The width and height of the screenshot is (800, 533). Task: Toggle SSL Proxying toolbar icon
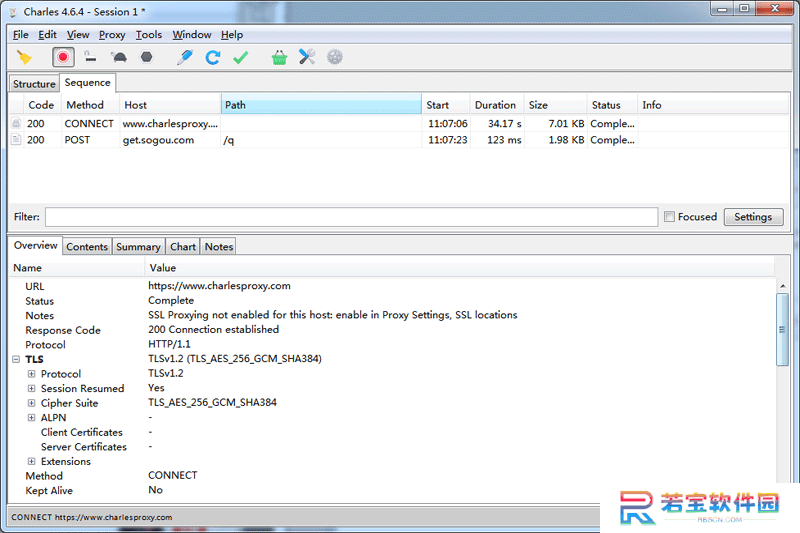pos(90,57)
